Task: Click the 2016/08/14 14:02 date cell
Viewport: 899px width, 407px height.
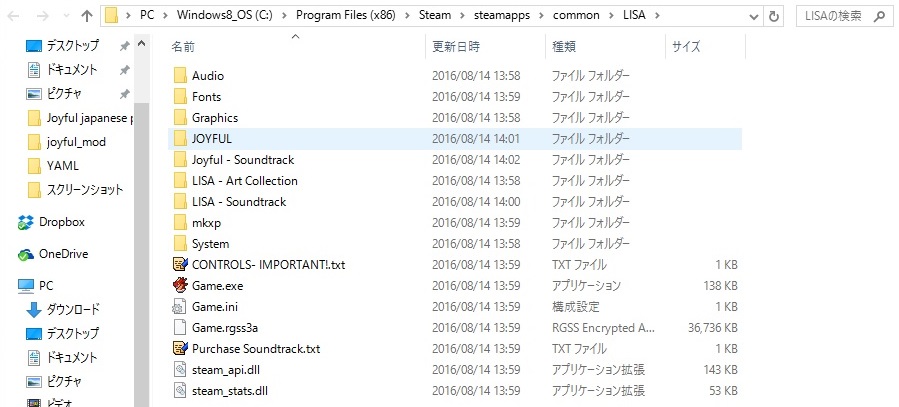Action: [476, 160]
